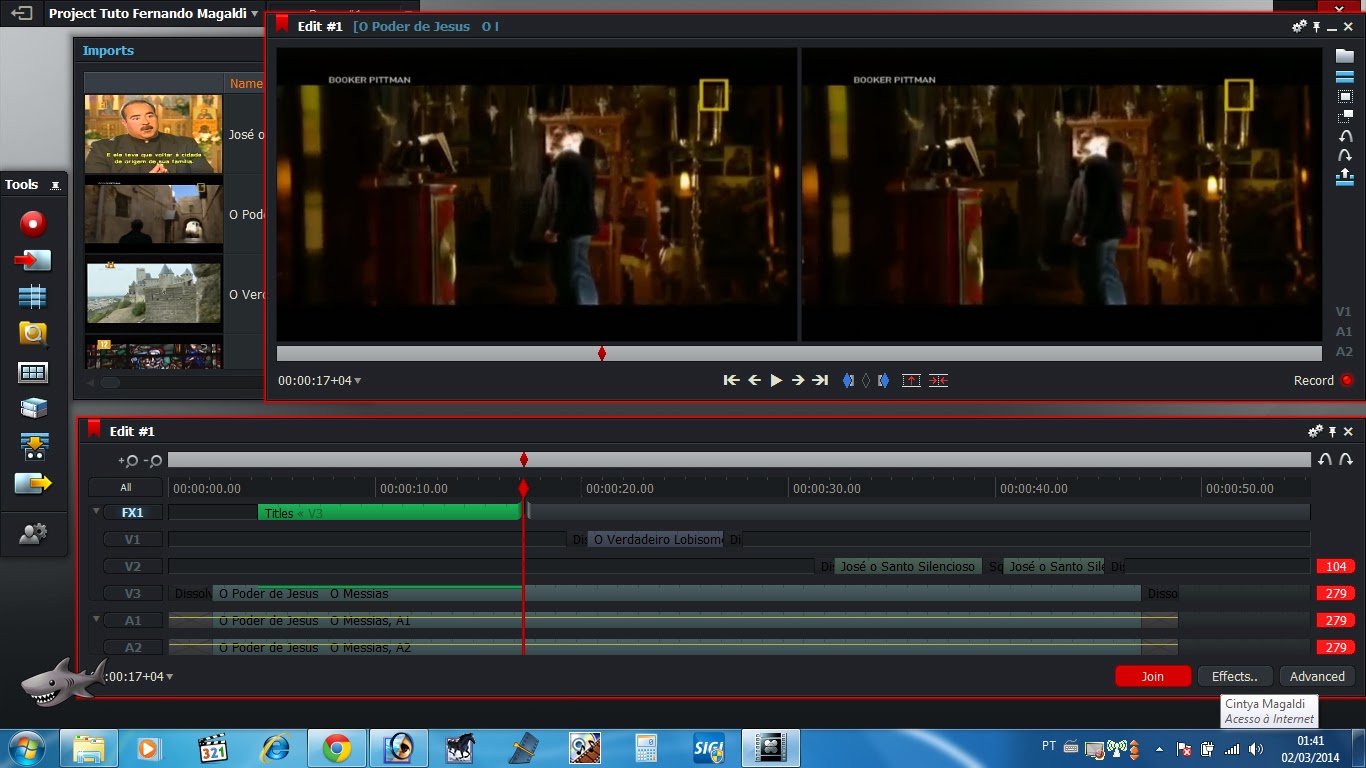Open Google Chrome from the Windows taskbar
Screen dimensions: 1366x768
337,748
